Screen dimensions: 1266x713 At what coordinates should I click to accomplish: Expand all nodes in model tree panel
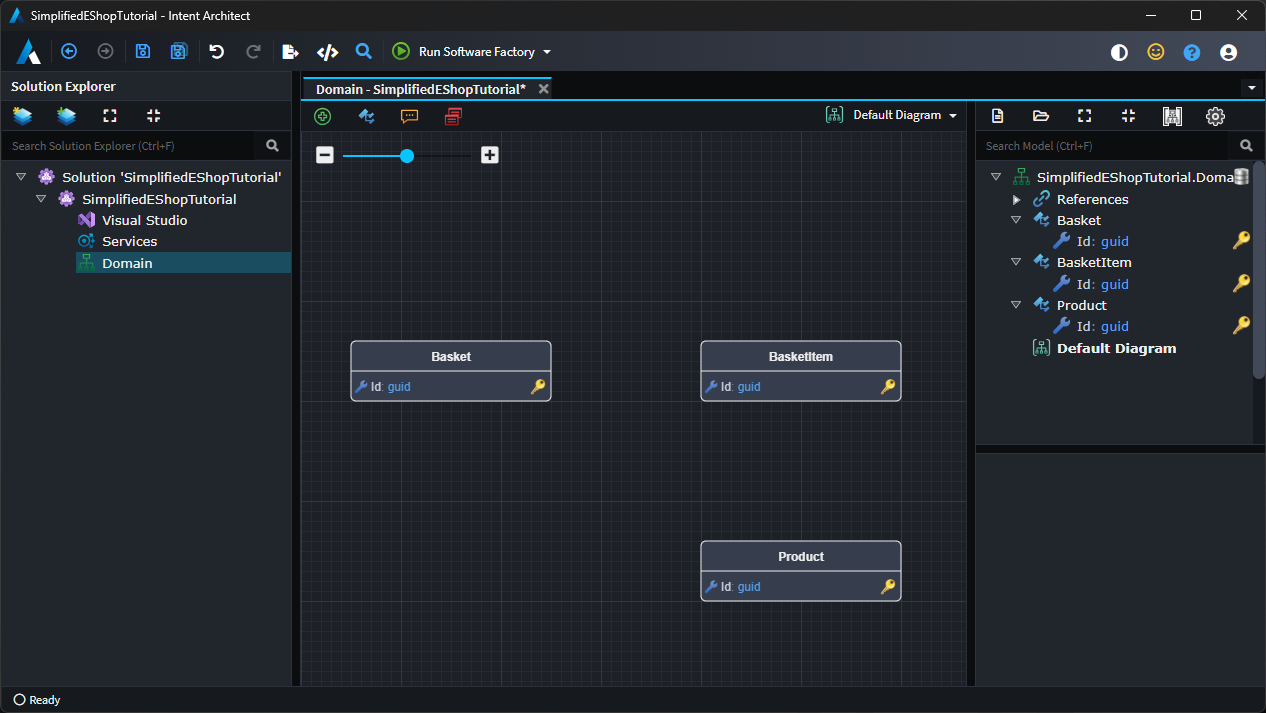click(1084, 116)
